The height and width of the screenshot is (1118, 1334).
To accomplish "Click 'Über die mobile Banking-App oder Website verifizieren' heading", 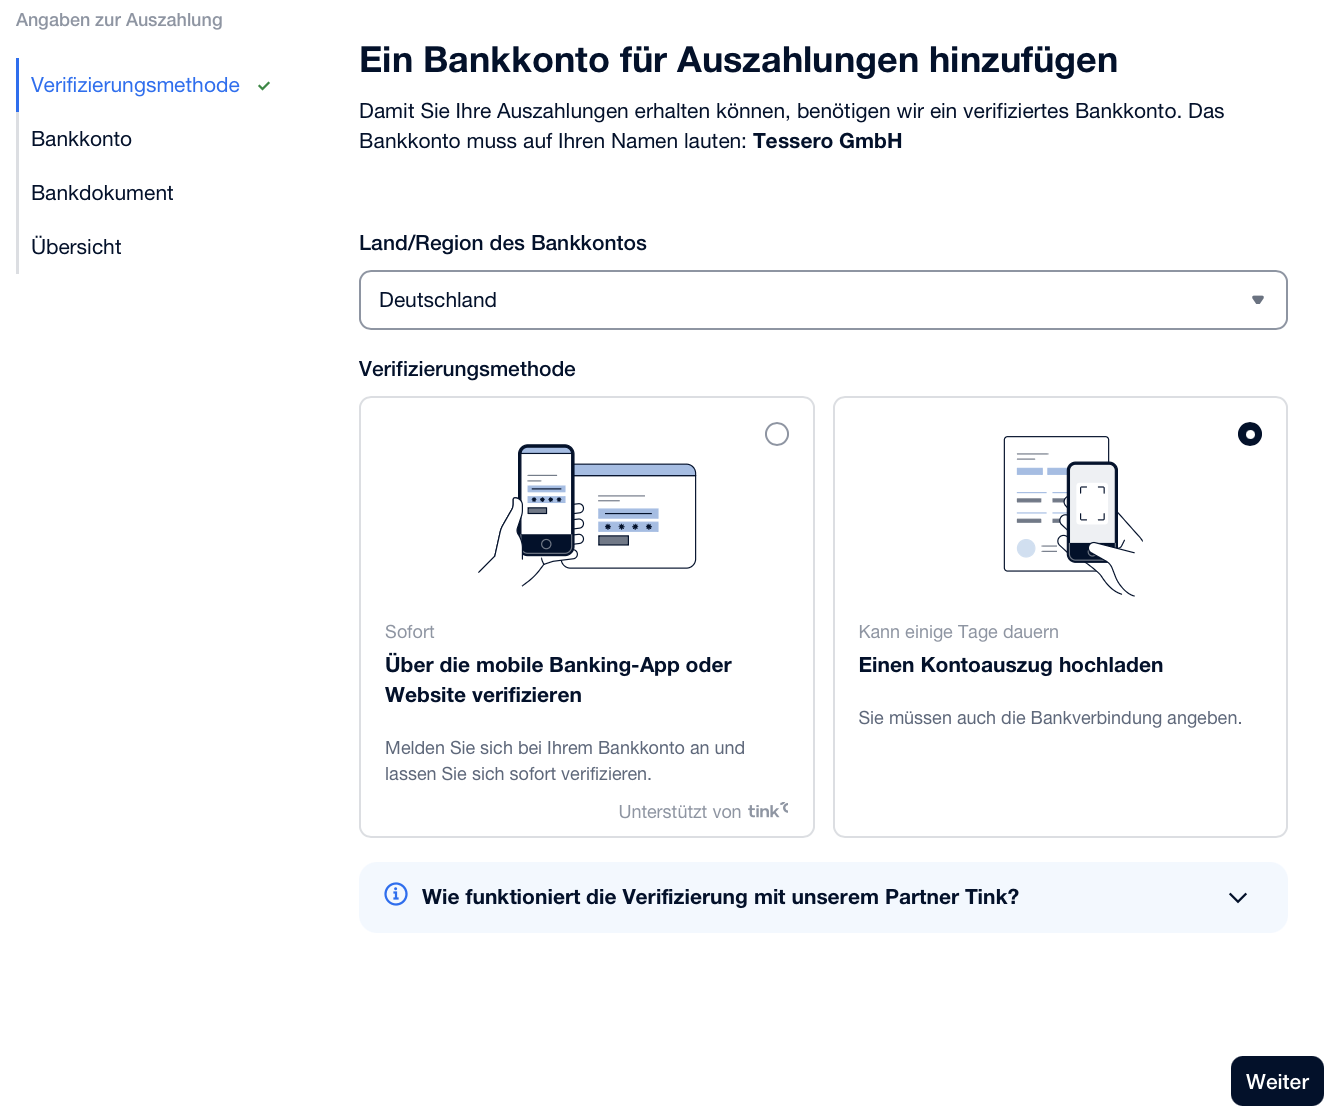I will [x=558, y=680].
